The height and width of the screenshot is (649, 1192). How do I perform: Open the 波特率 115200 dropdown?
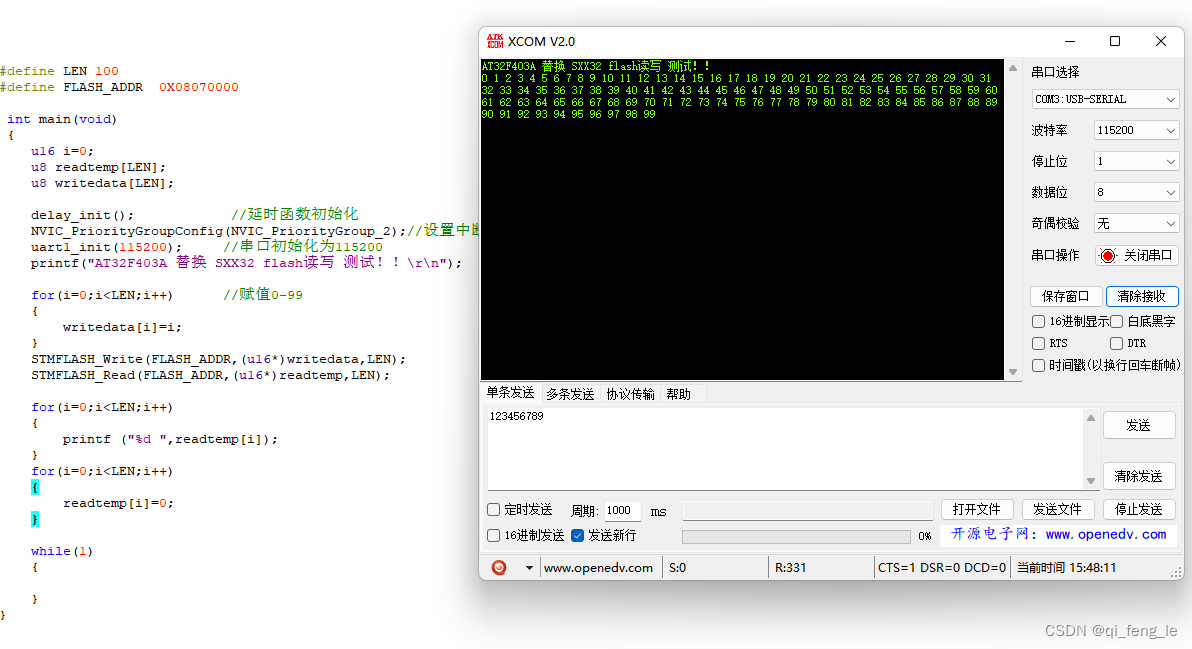(1137, 131)
